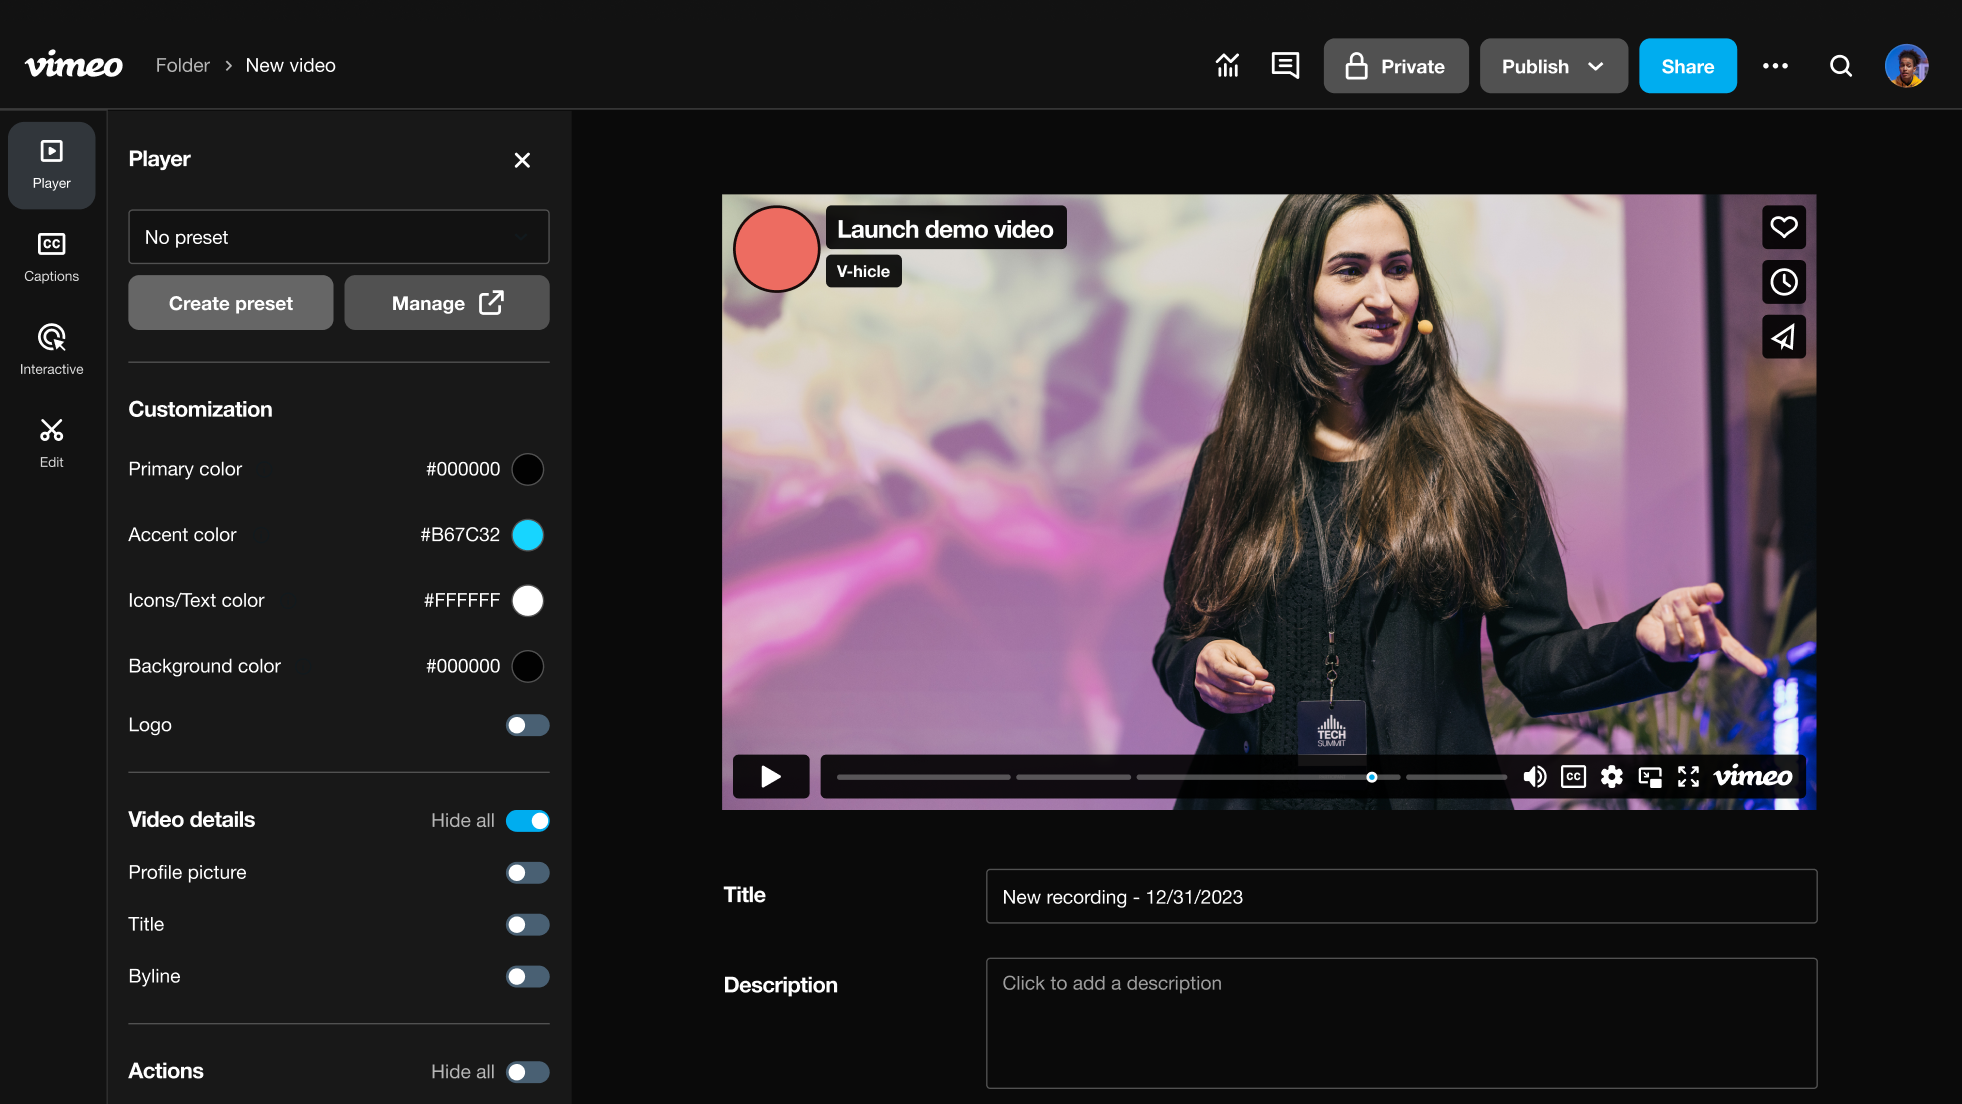
Task: Toggle the Byline visibility switch
Action: click(x=527, y=976)
